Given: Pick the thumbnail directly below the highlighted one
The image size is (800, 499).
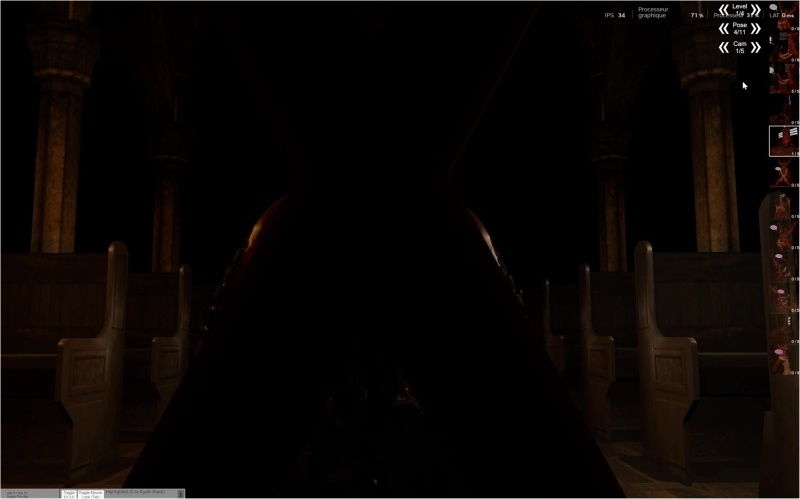Looking at the screenshot, I should coord(783,174).
